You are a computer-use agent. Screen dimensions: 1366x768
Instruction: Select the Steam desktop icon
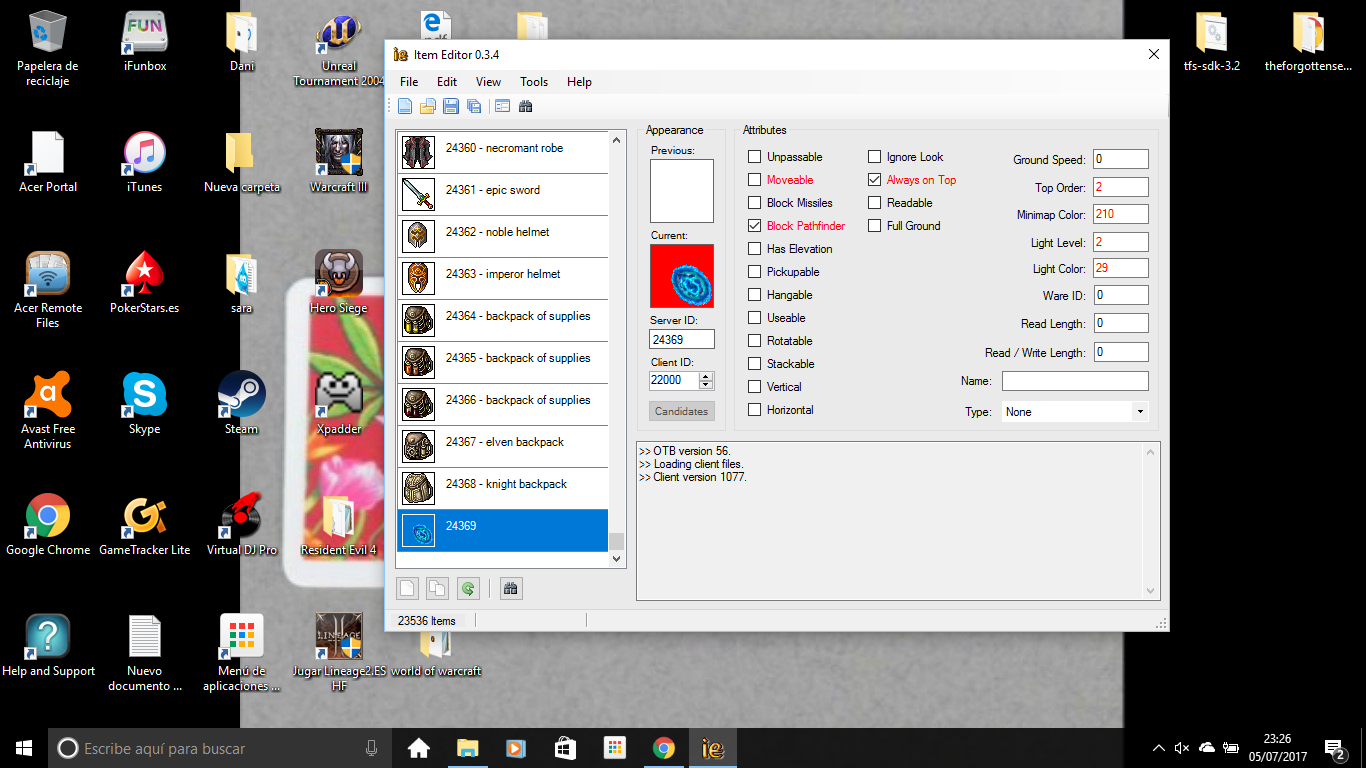coord(242,403)
